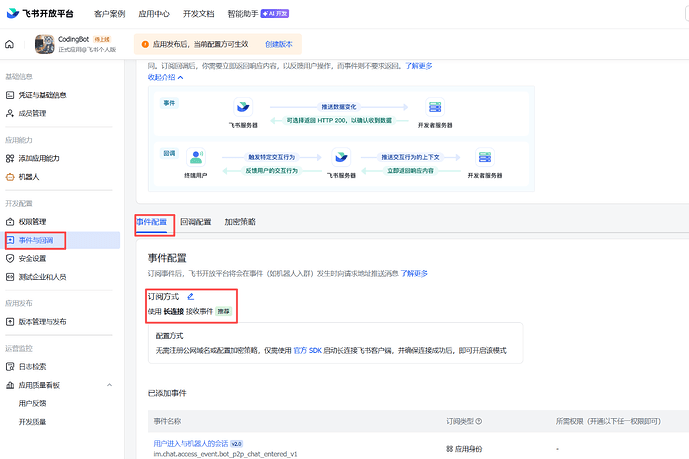Collapse the intro via 收起介绍

[165, 77]
